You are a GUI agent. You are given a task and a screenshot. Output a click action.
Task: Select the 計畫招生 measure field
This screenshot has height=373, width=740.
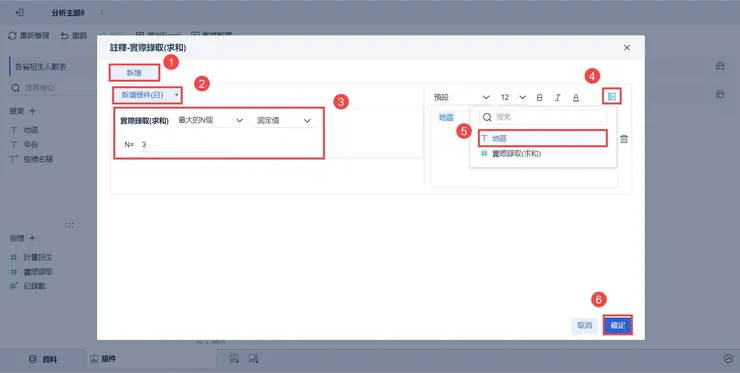(38, 257)
